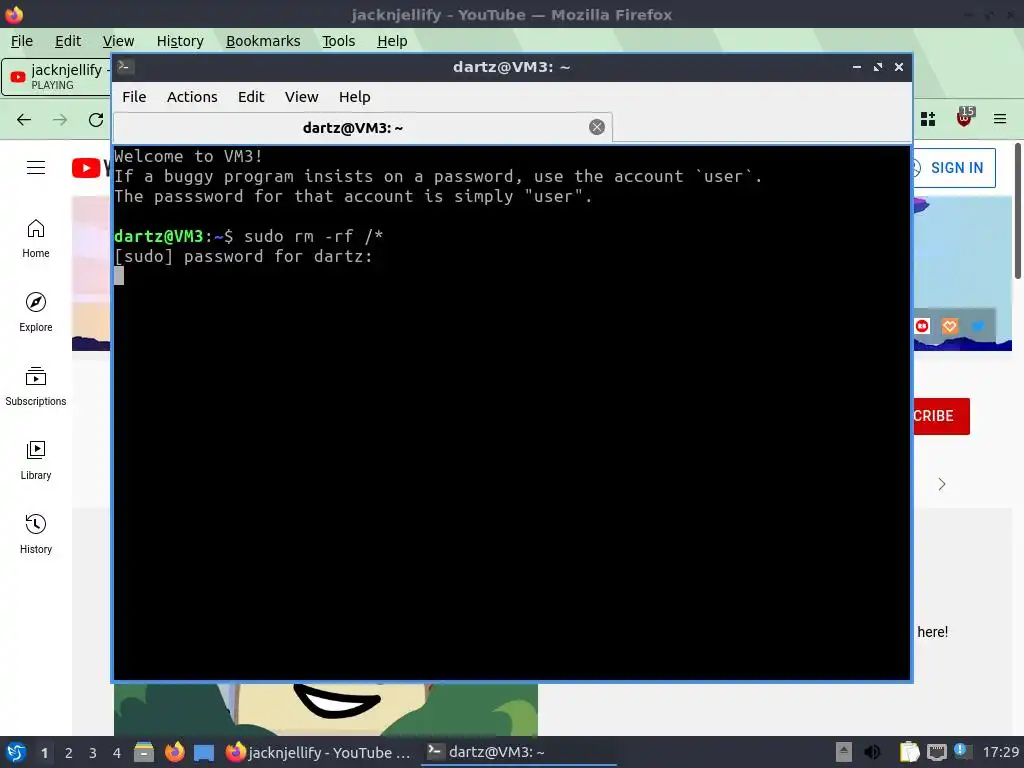The height and width of the screenshot is (768, 1024).
Task: Open Firefox Edit menu
Action: pos(68,41)
